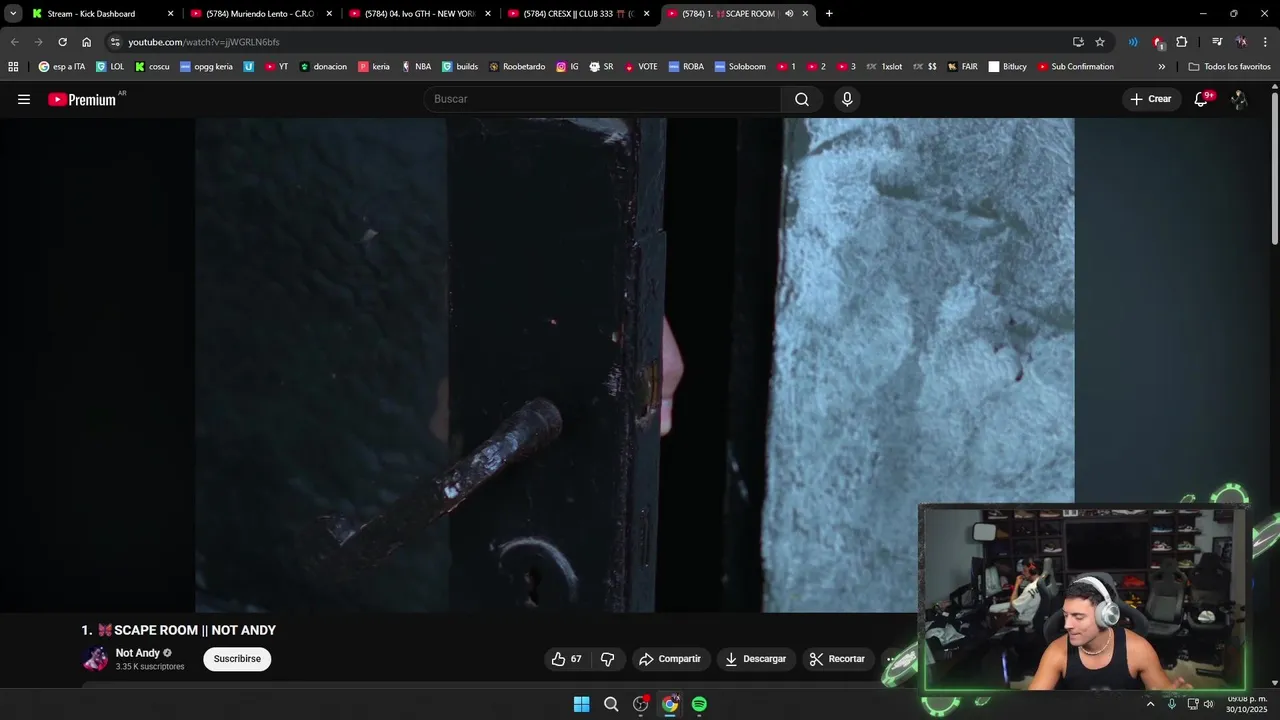Like the video with the thumbs-up button
Screen dimensions: 1280x720
(567, 659)
